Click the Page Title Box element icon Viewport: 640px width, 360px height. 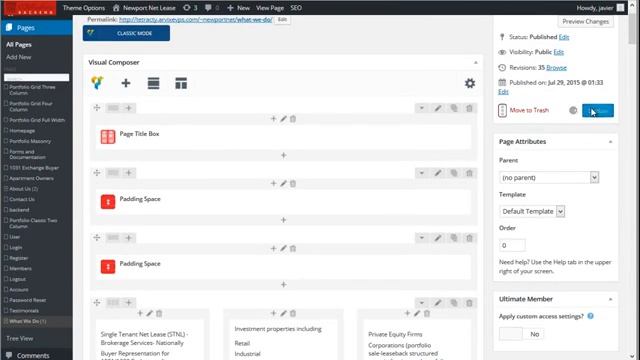108,137
